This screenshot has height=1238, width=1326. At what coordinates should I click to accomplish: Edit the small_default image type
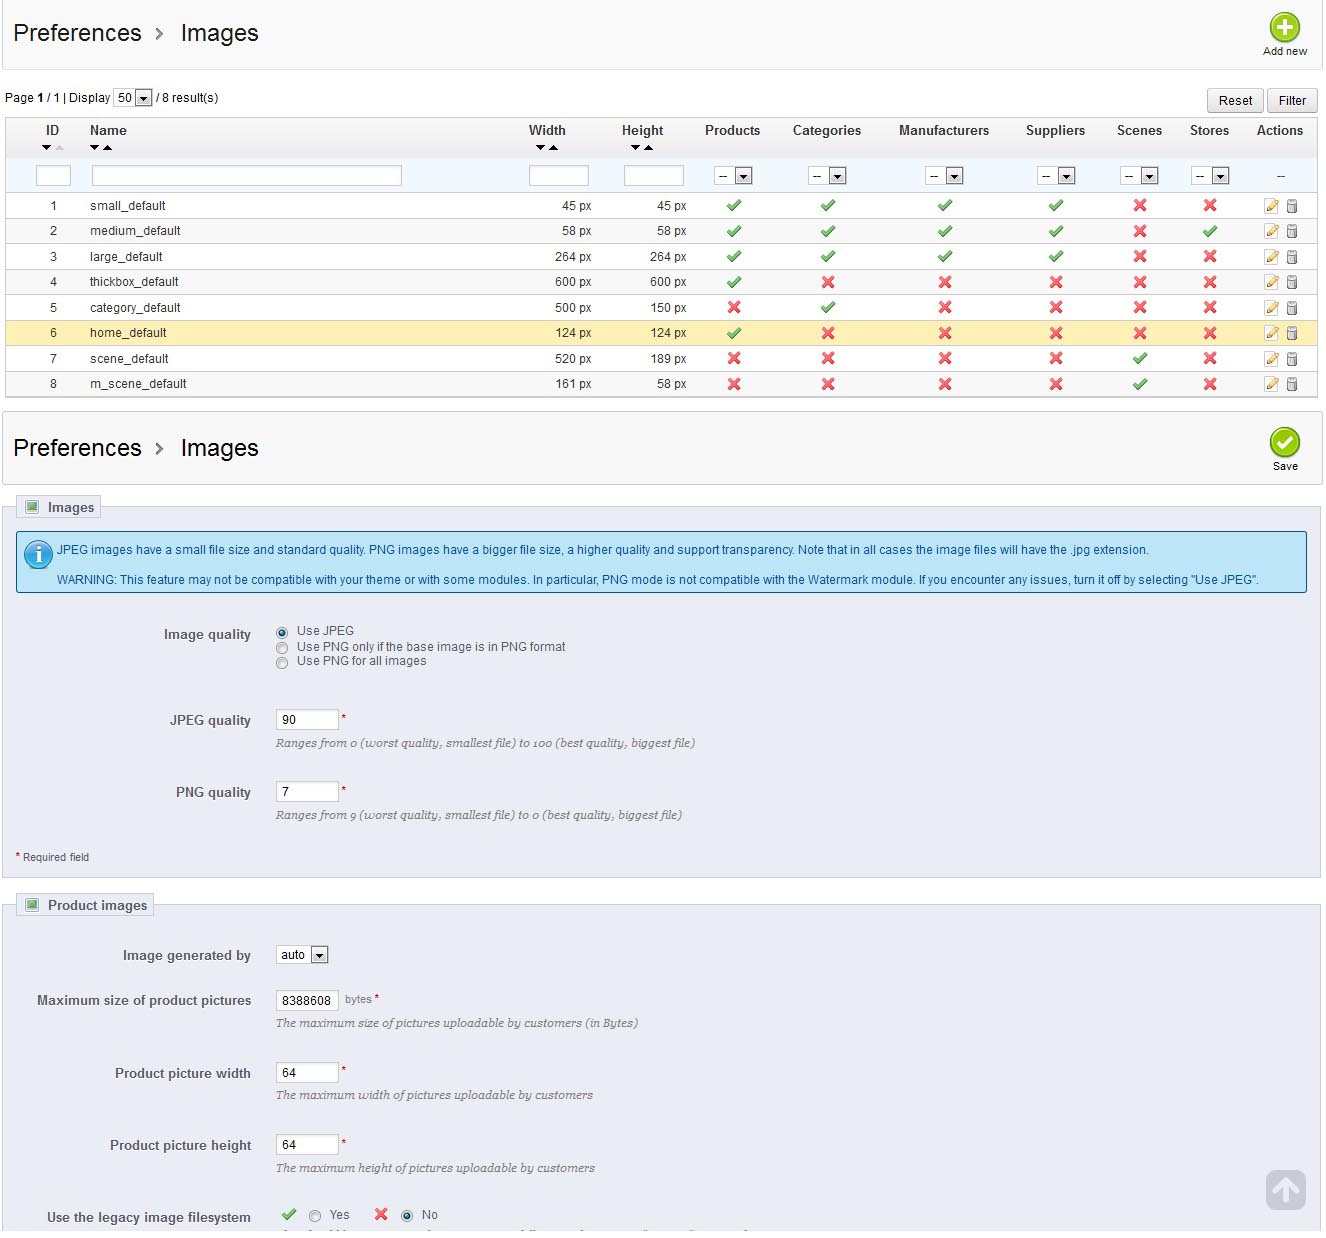(x=1271, y=206)
